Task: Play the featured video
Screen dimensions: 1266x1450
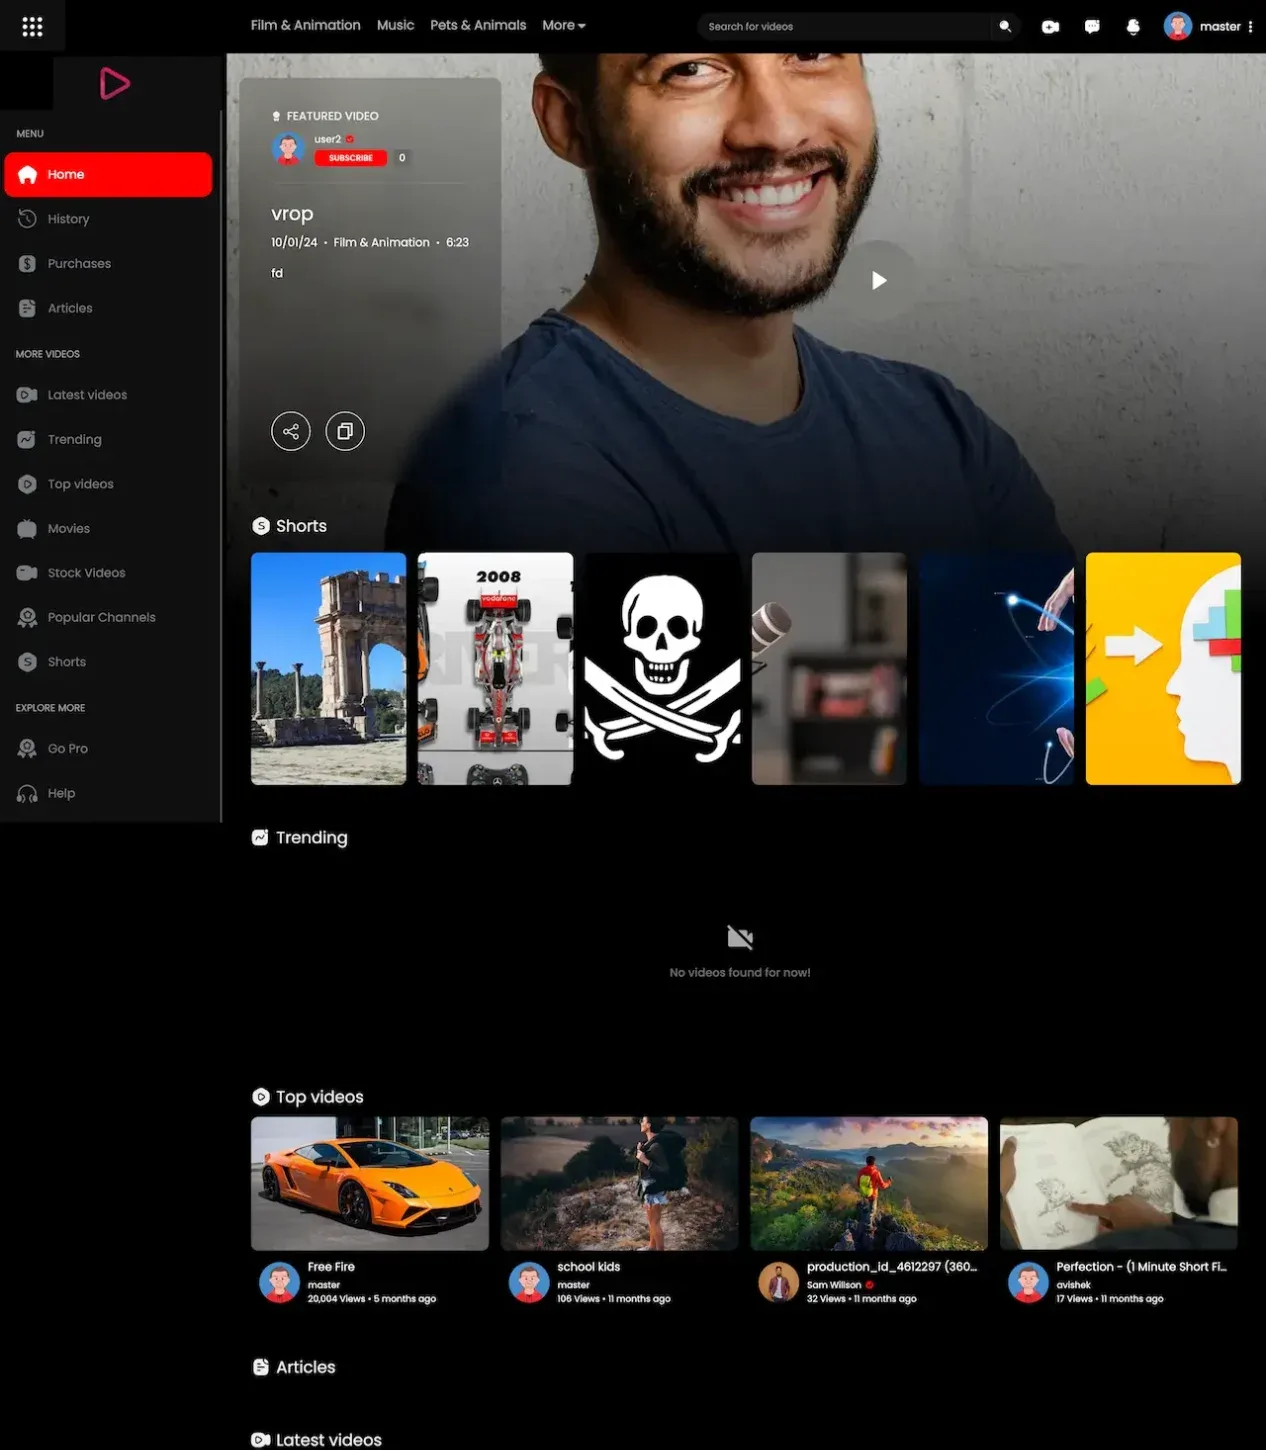Action: click(x=878, y=280)
